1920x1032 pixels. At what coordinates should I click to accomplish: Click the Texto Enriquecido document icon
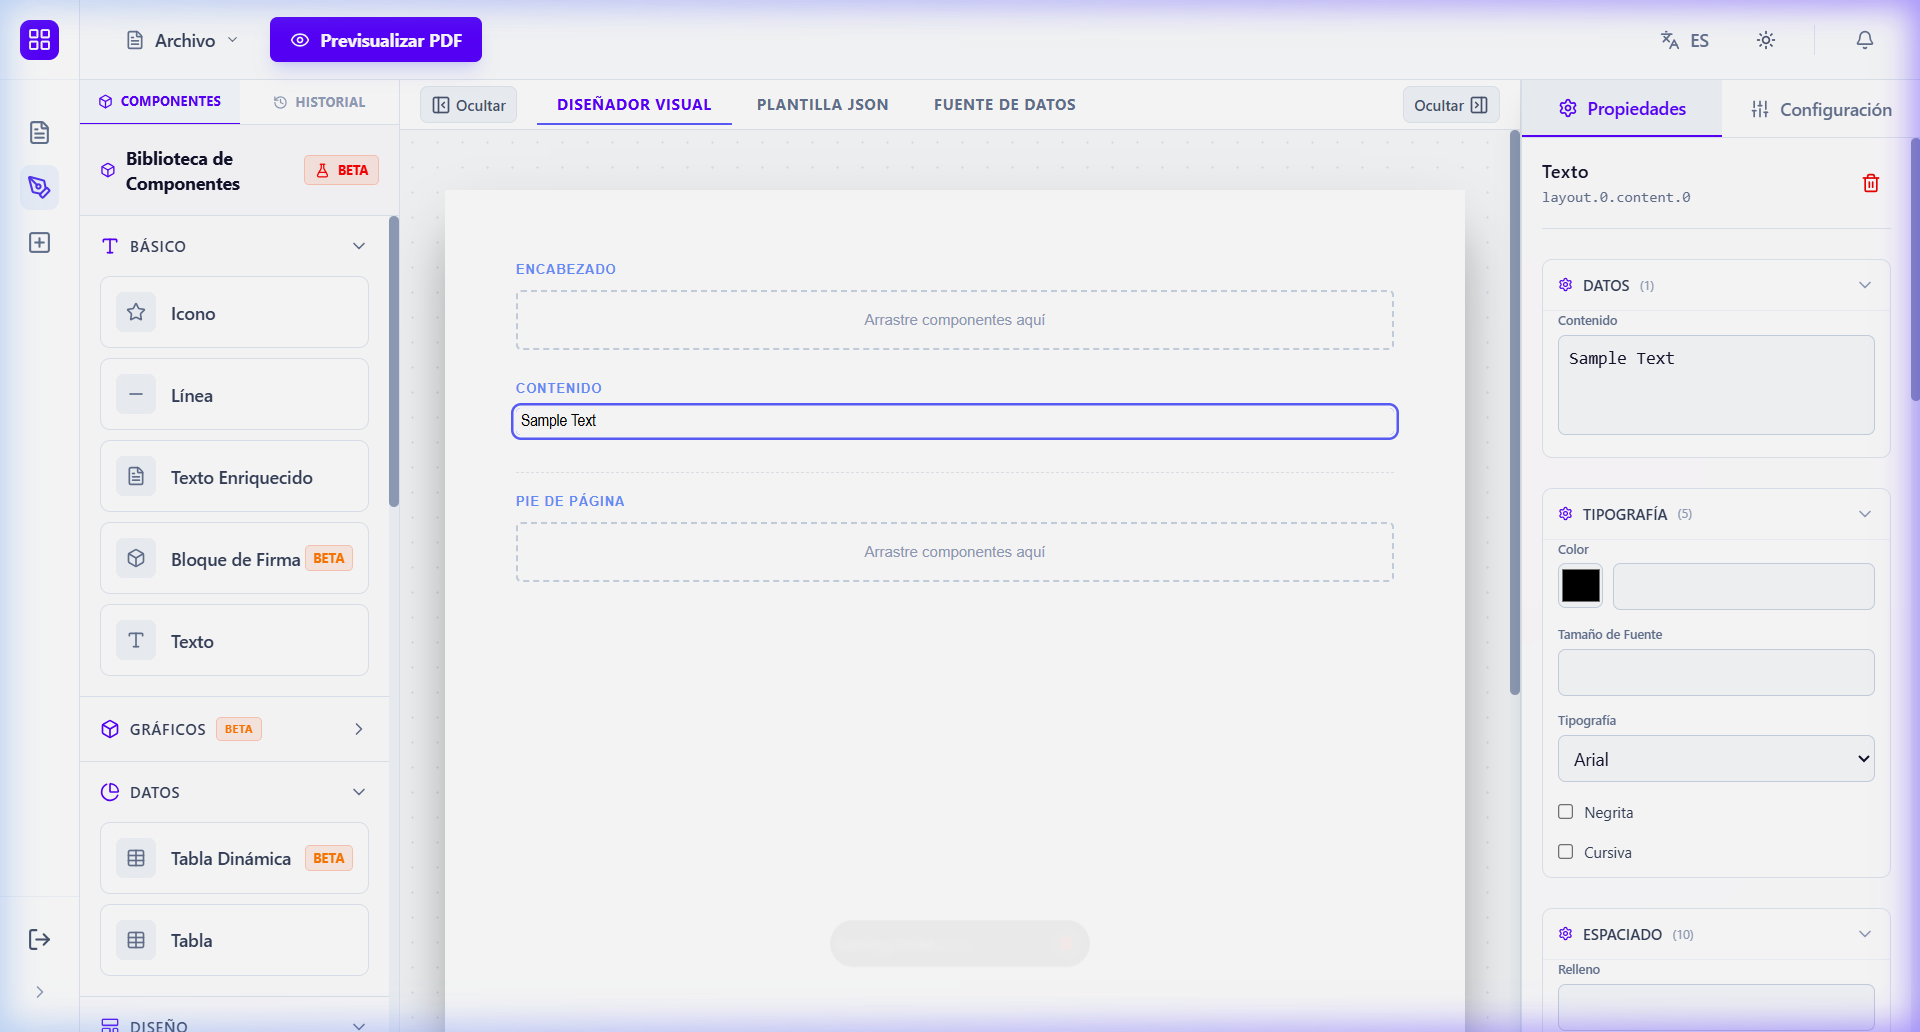(136, 477)
